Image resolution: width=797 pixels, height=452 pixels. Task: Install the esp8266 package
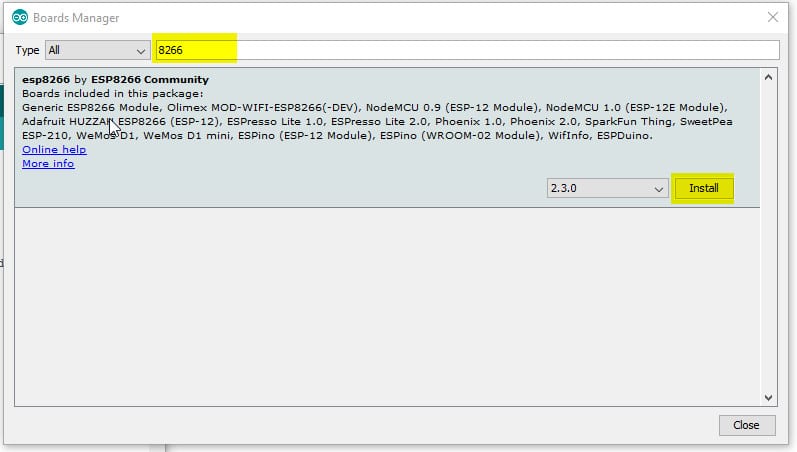[x=703, y=188]
